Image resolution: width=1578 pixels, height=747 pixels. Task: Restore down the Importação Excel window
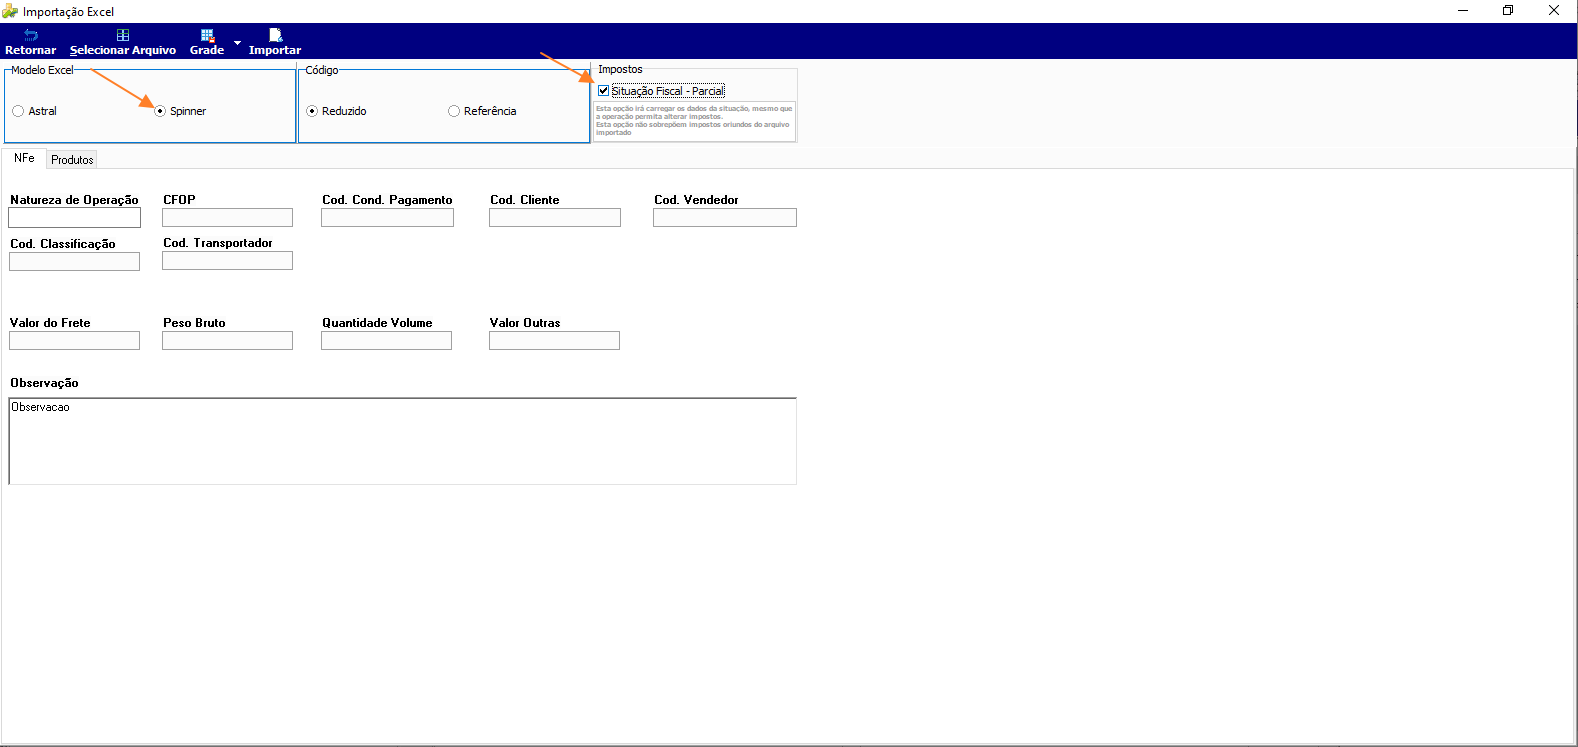pos(1508,11)
